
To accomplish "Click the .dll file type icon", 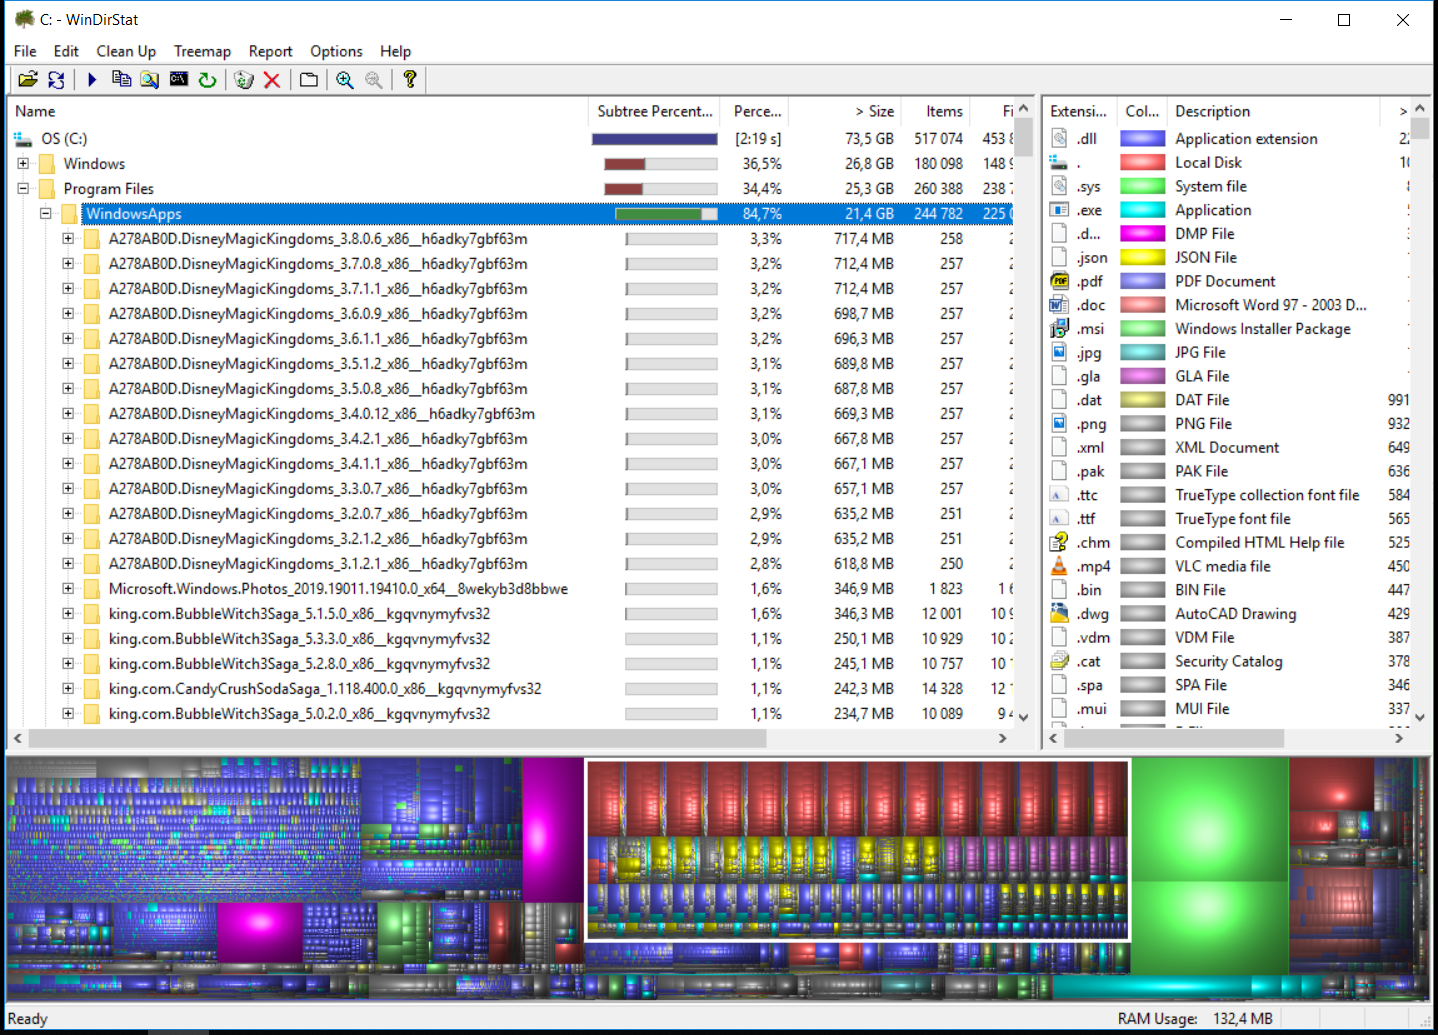I will point(1059,139).
